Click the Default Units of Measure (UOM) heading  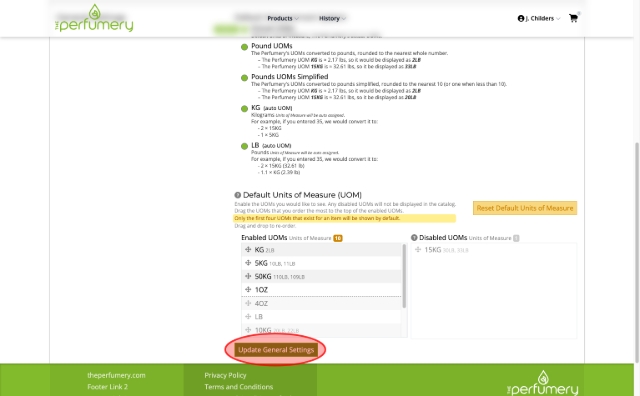[x=302, y=195]
